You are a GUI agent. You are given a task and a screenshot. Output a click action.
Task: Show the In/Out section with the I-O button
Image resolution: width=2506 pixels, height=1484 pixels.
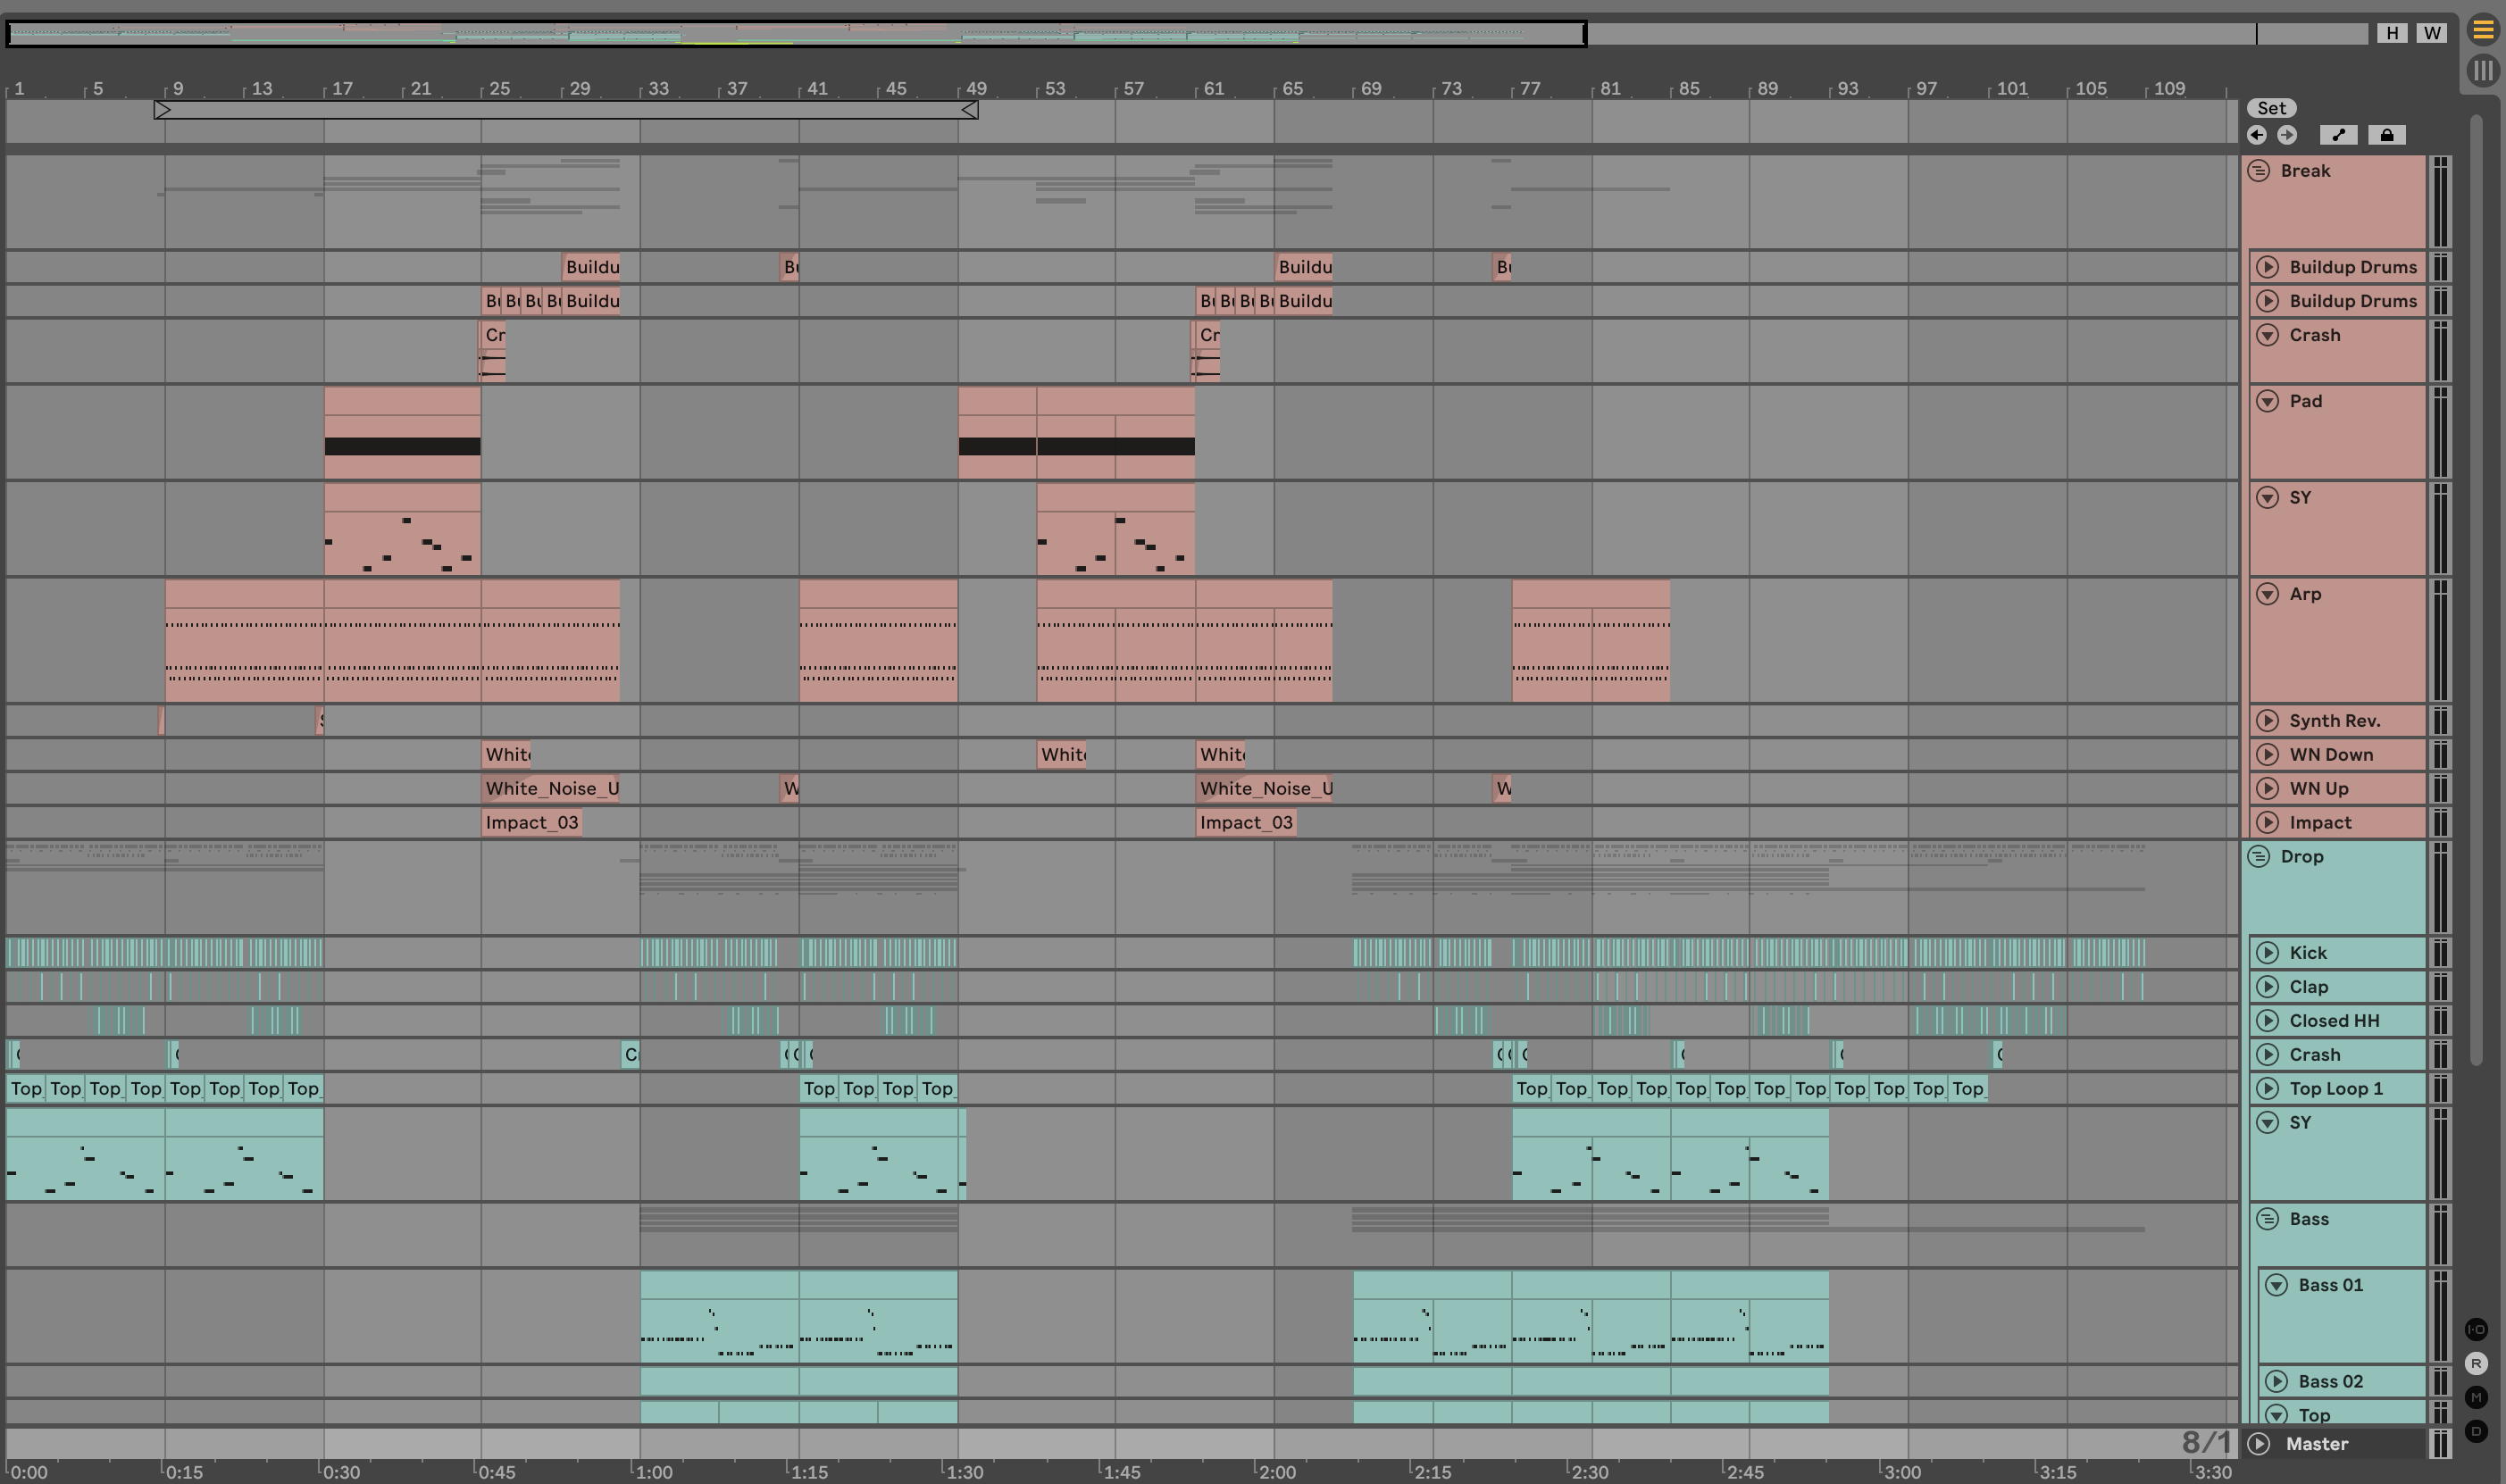(2476, 1329)
